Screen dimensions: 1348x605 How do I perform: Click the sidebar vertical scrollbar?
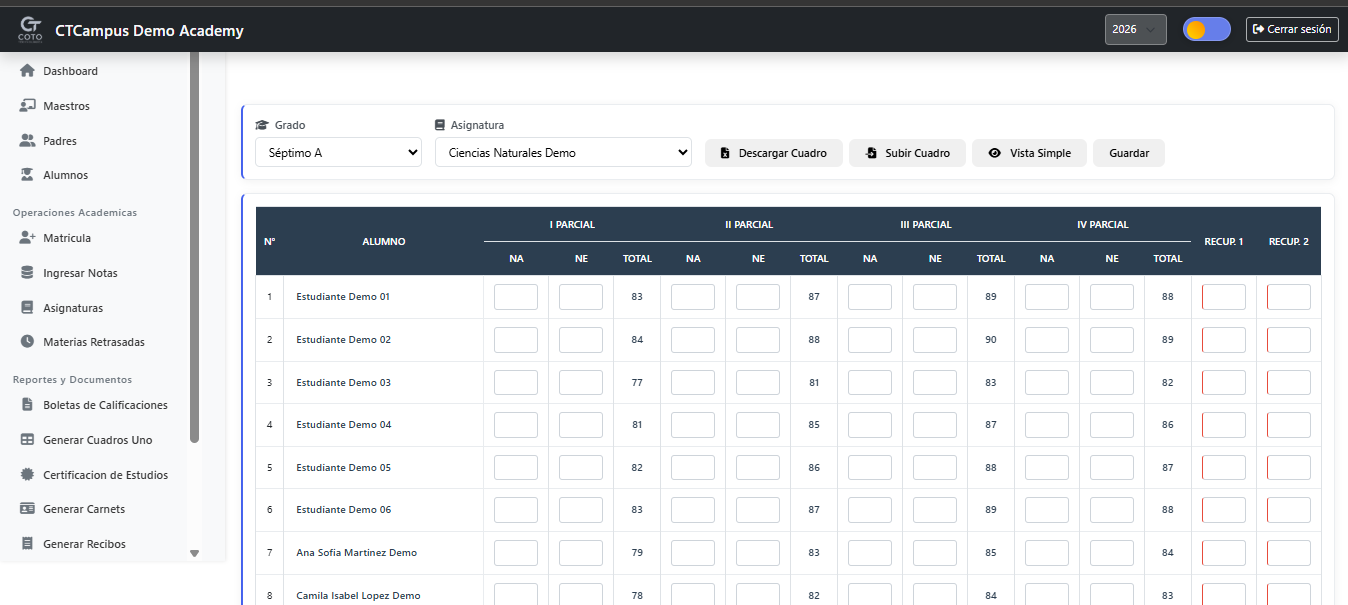coord(194,248)
